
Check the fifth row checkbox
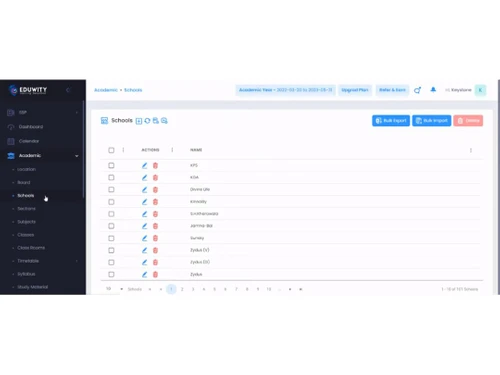[x=111, y=214]
